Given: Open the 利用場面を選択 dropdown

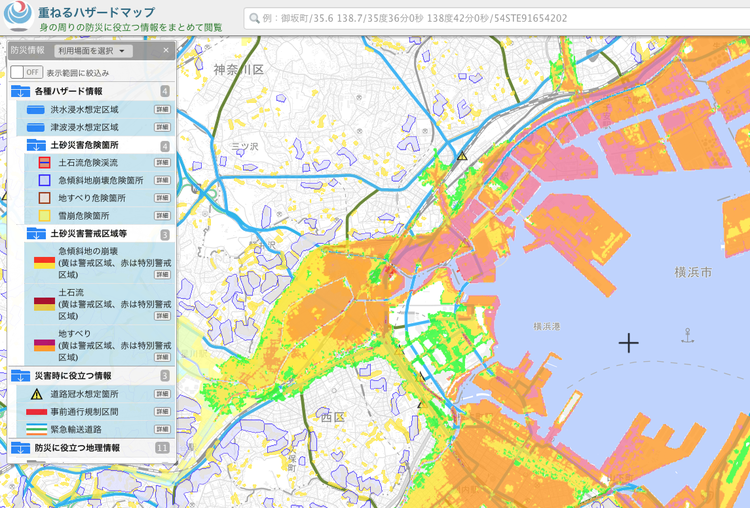Looking at the screenshot, I should [x=92, y=50].
